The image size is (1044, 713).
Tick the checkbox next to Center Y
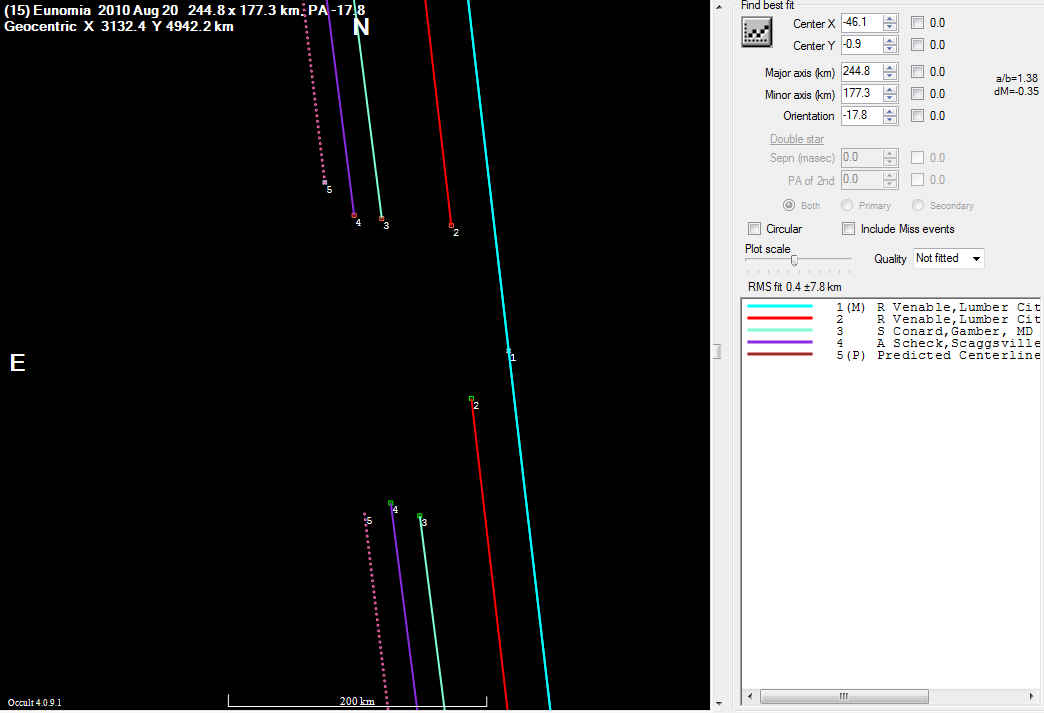(917, 45)
